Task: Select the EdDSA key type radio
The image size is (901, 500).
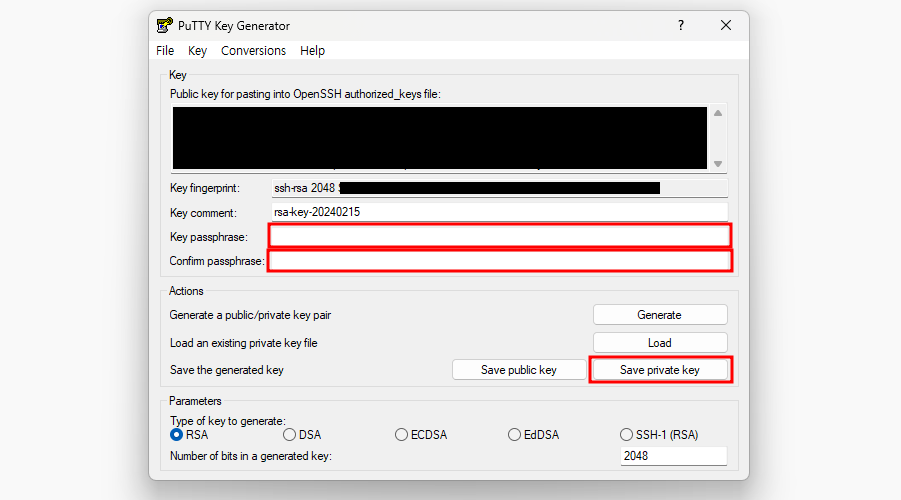Action: pyautogui.click(x=514, y=434)
